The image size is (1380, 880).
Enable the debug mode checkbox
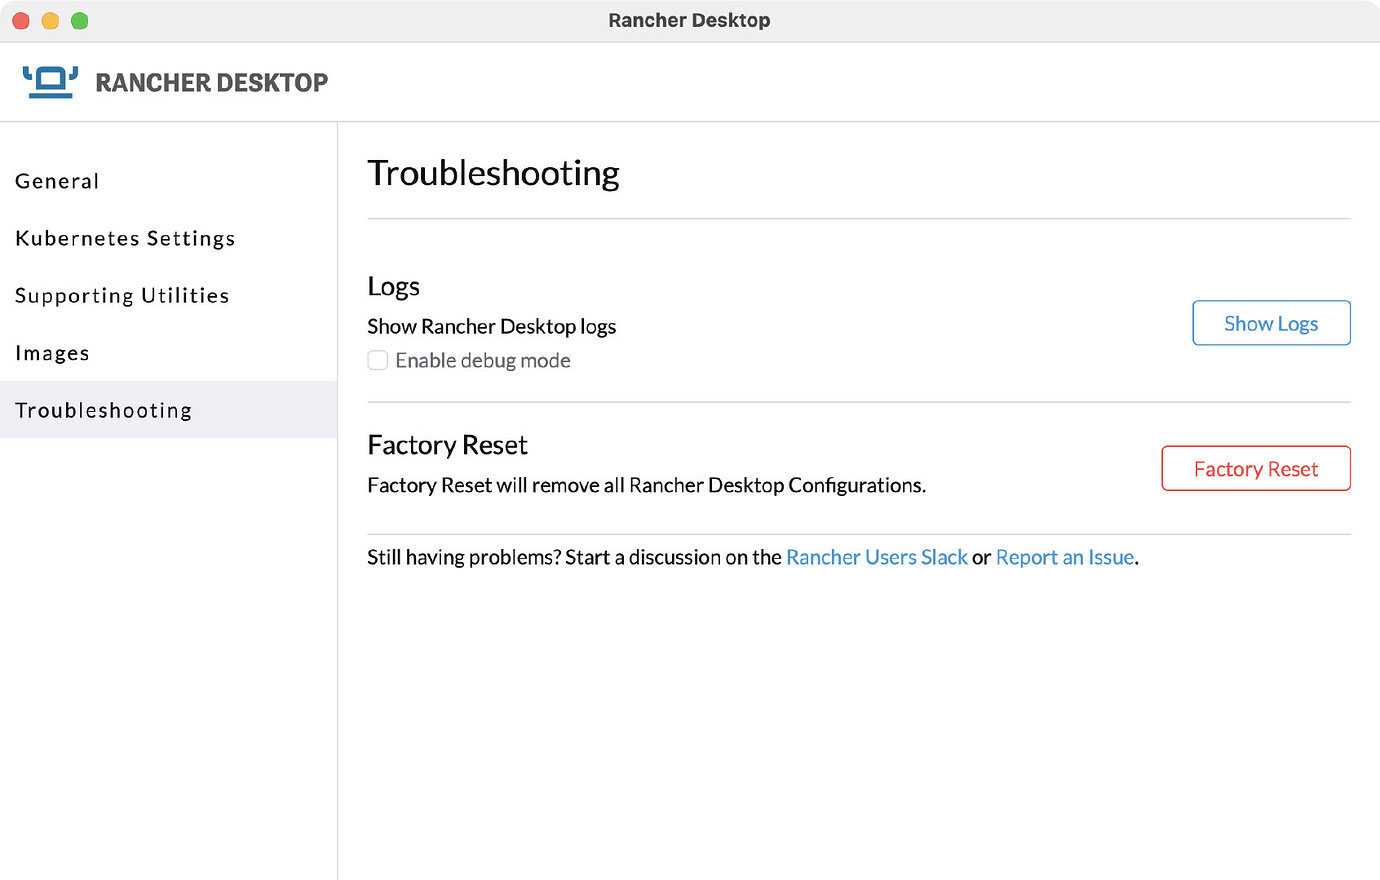(x=378, y=360)
